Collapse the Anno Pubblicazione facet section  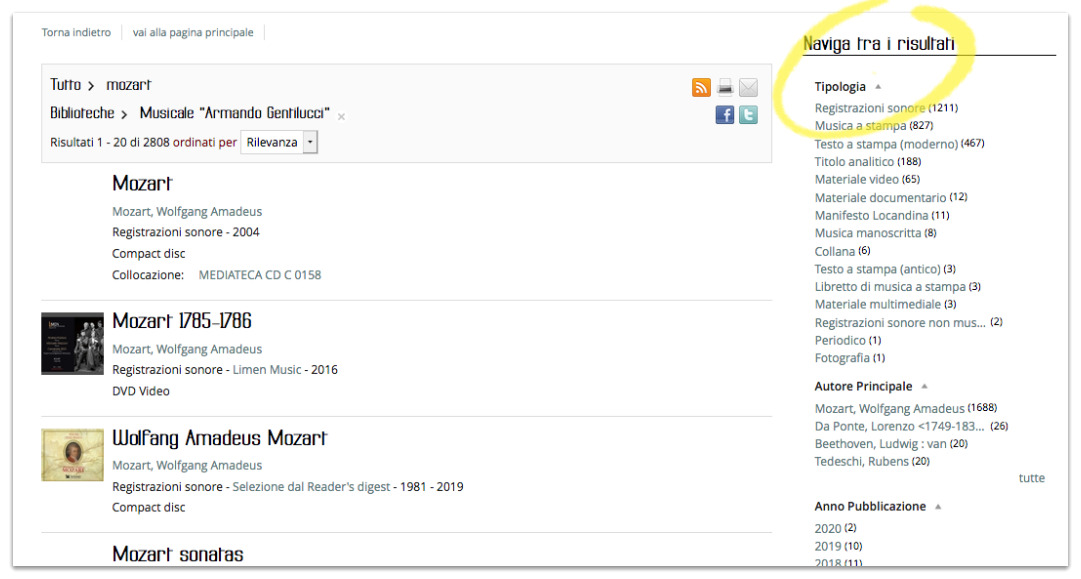click(938, 507)
